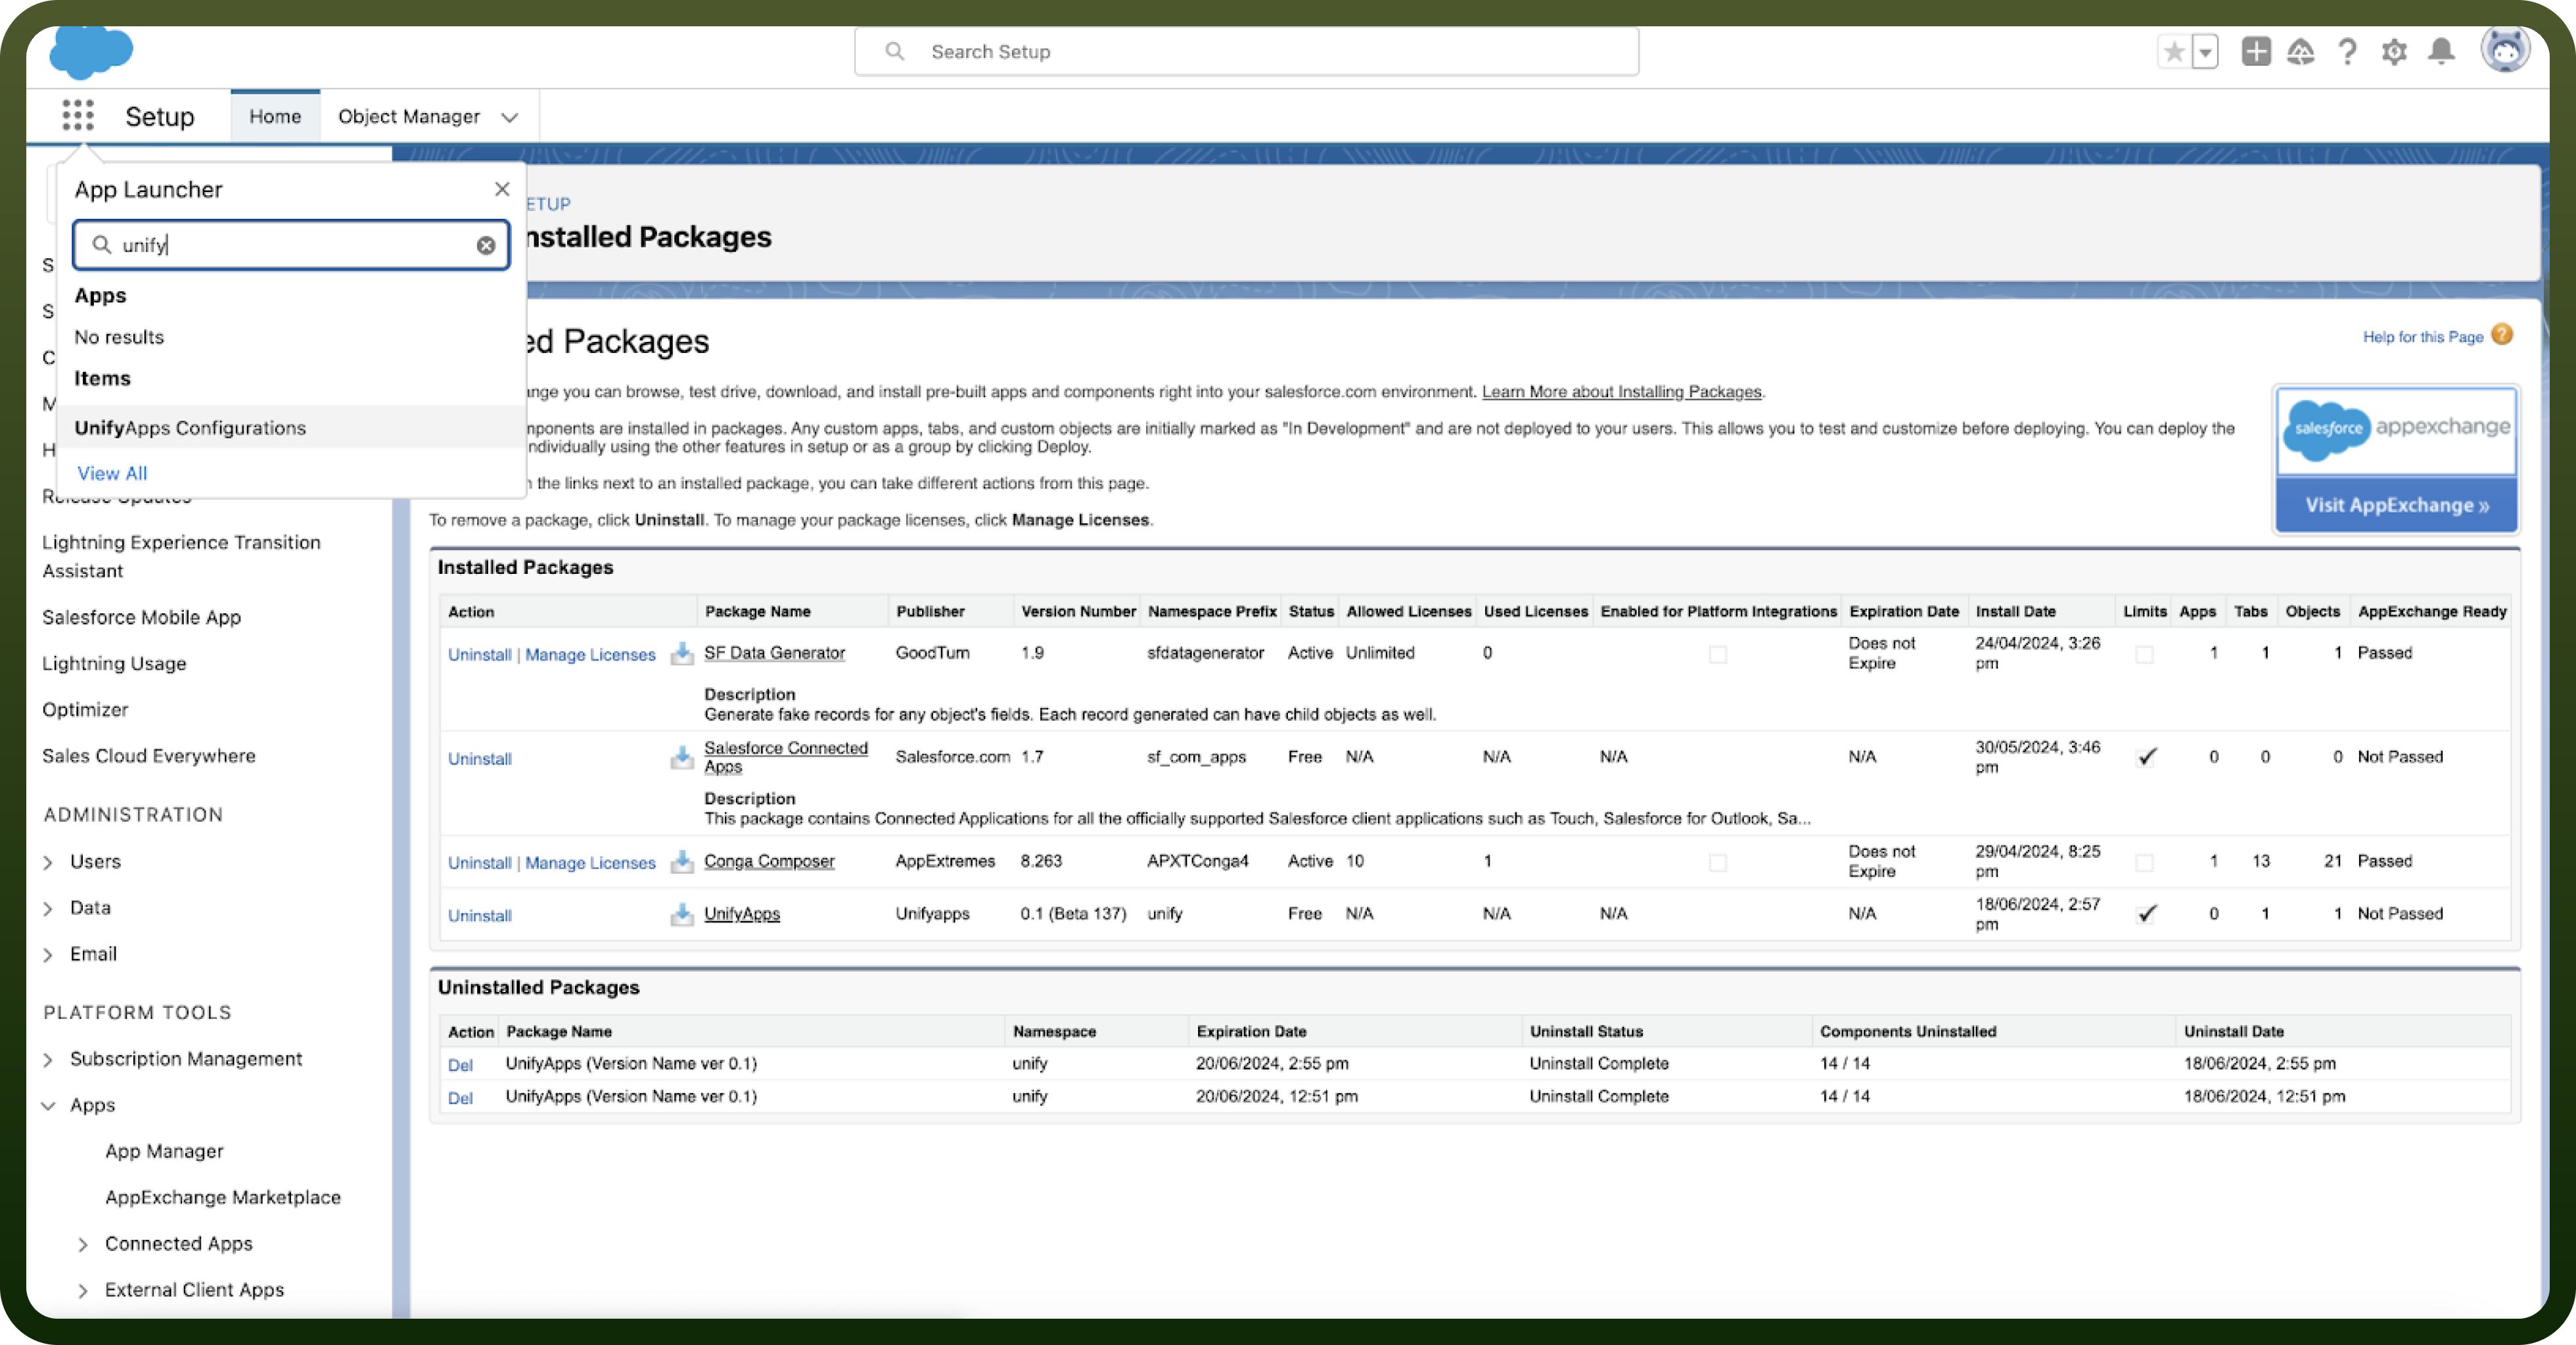Open App Manager in sidebar
The height and width of the screenshot is (1345, 2576).
tap(164, 1151)
